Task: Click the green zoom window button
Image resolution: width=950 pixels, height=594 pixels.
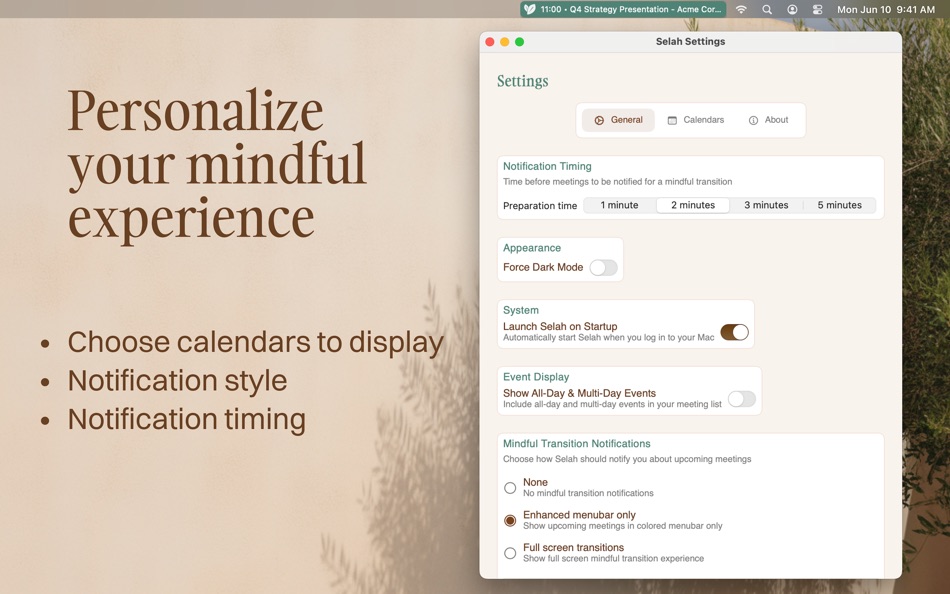Action: pos(519,42)
